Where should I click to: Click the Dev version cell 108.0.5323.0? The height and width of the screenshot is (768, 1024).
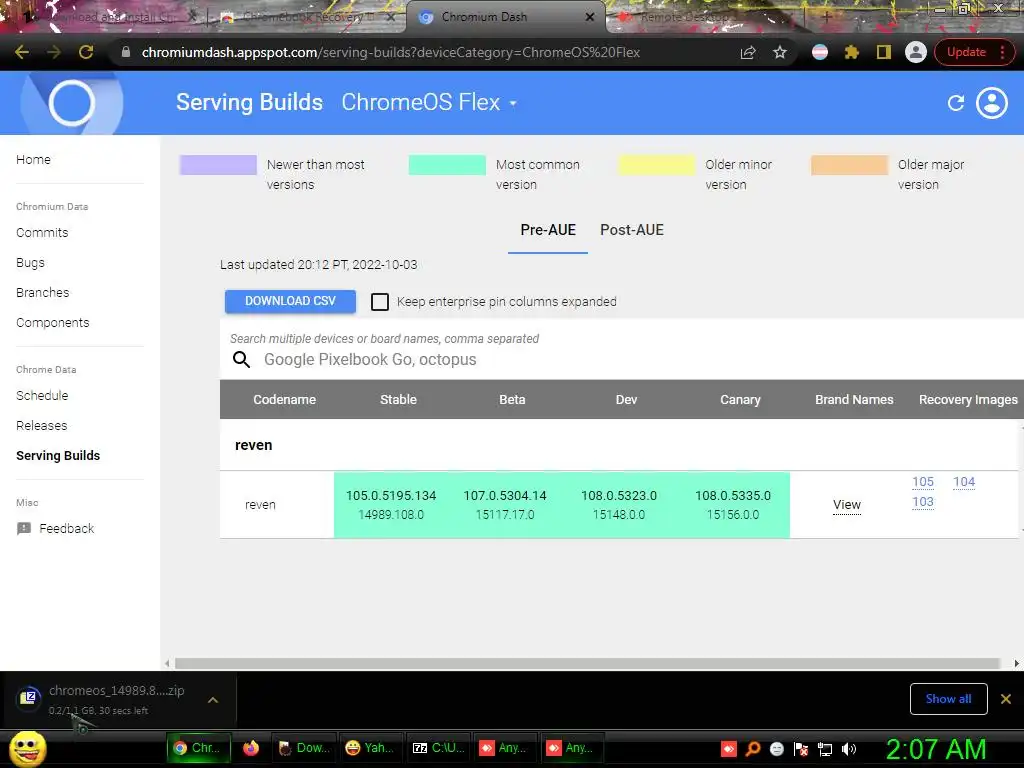(618, 505)
